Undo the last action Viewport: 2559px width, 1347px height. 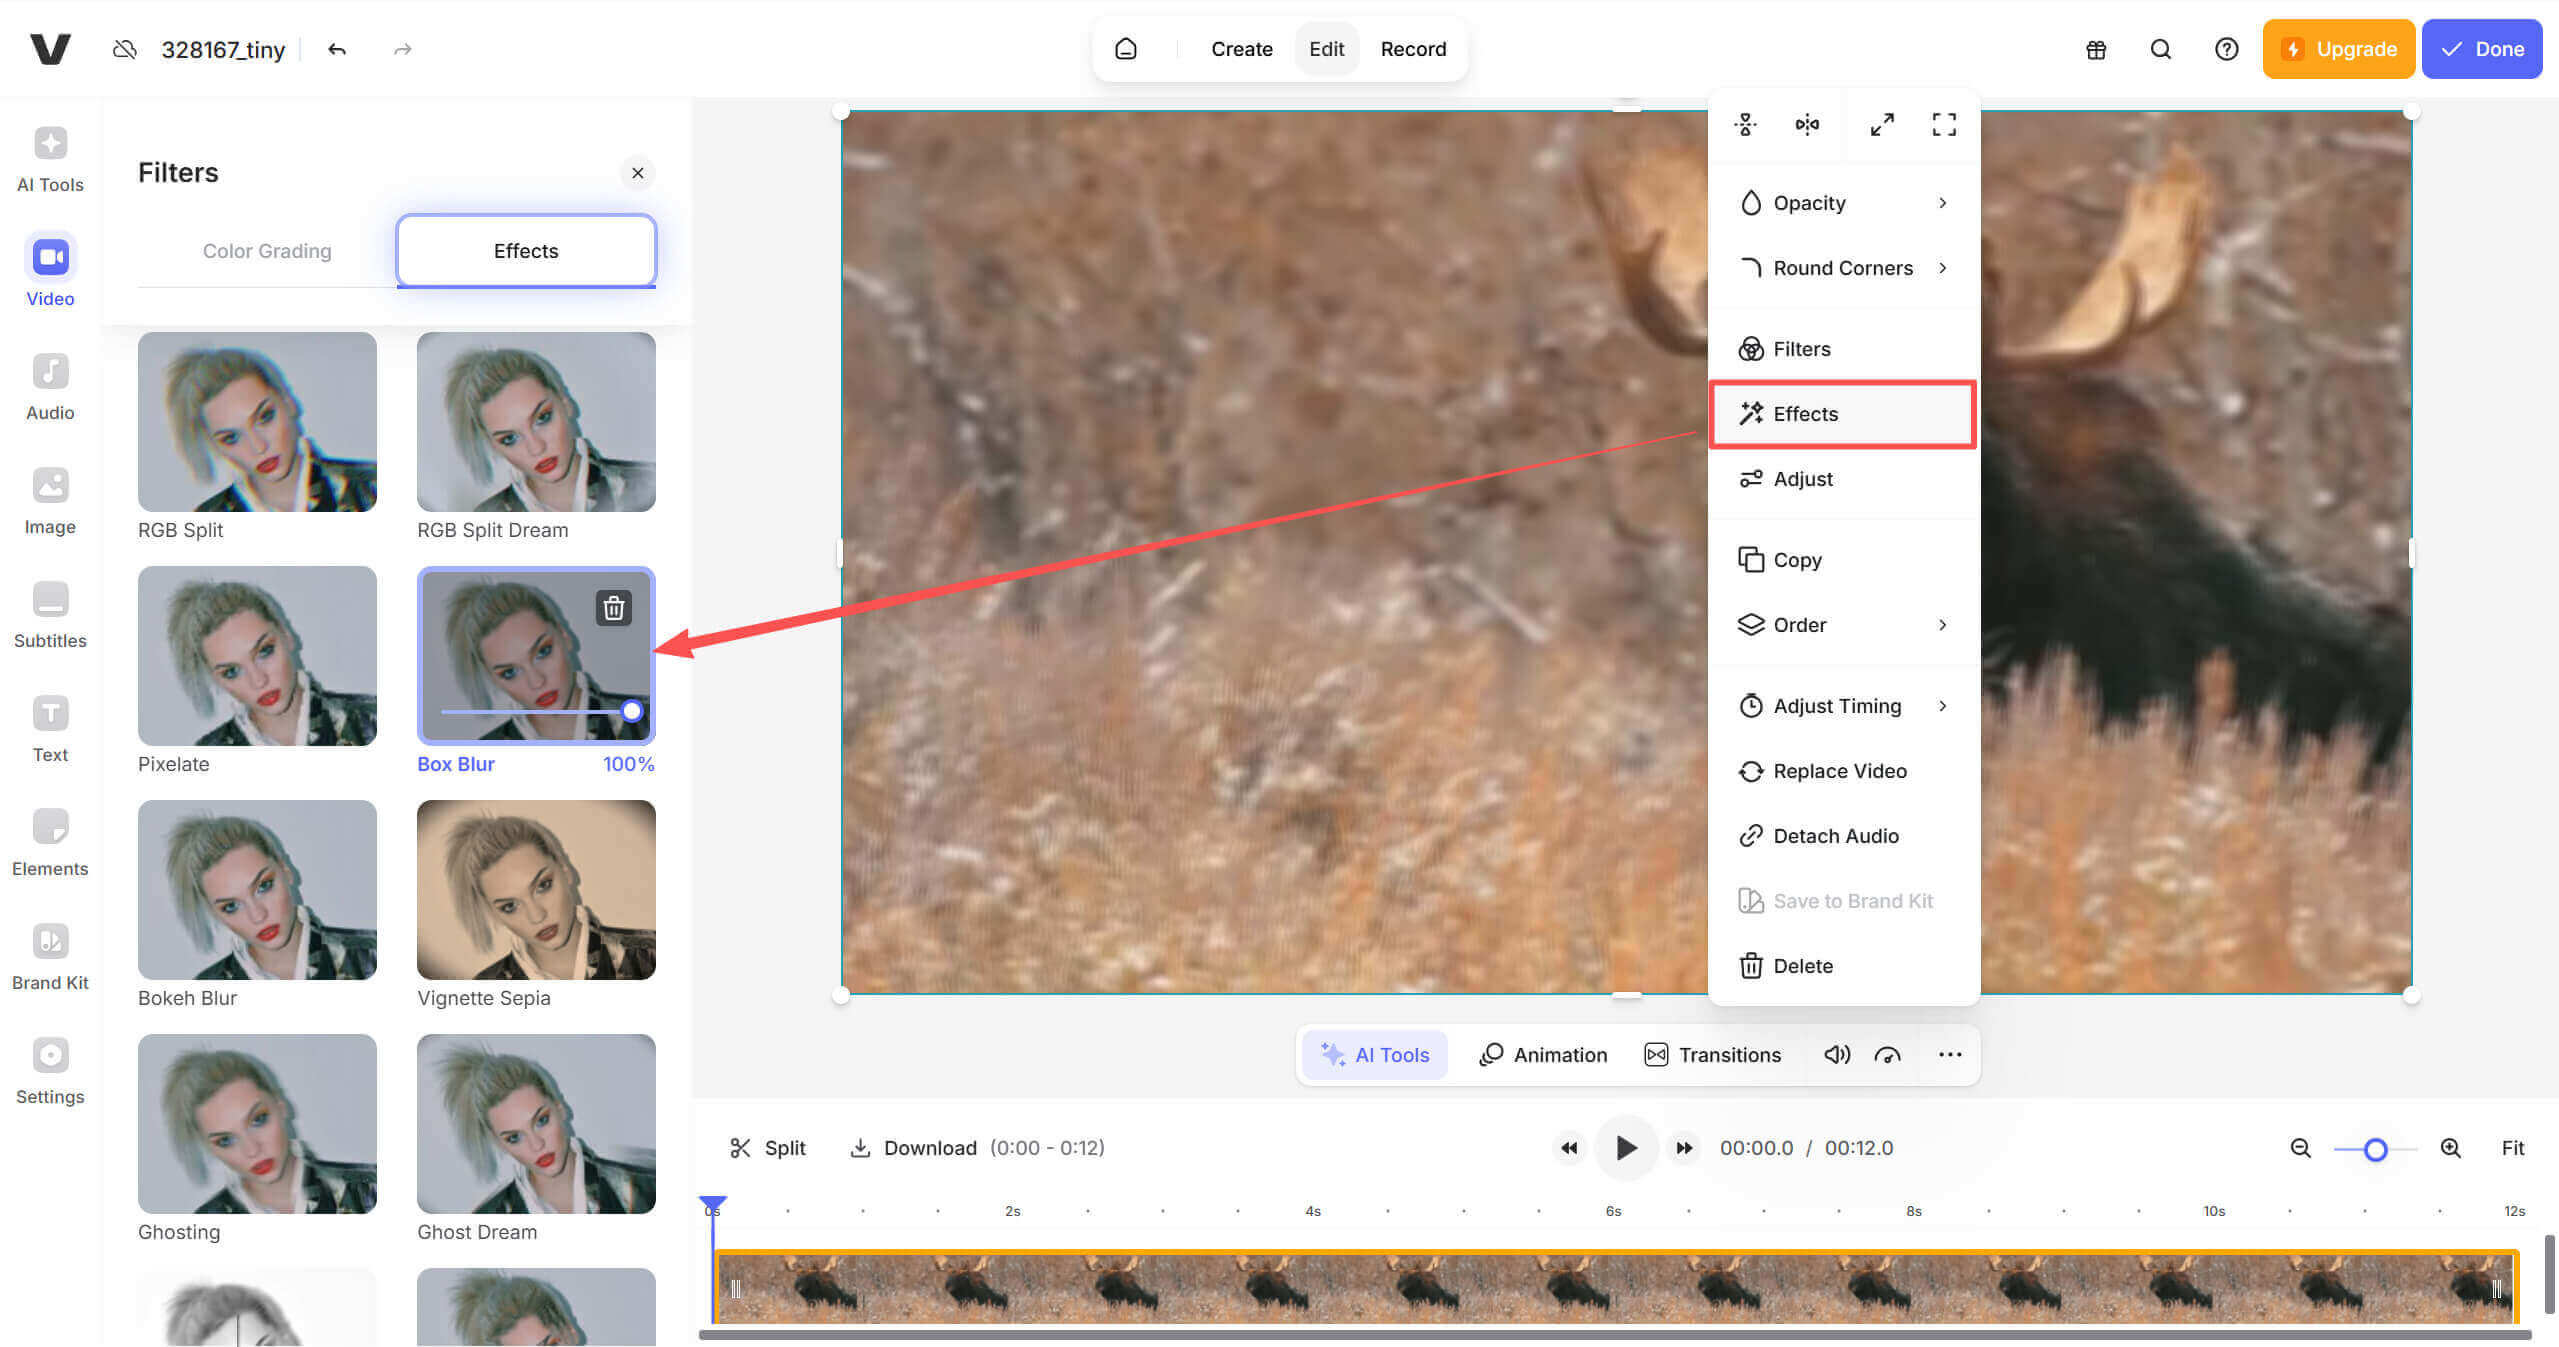pyautogui.click(x=336, y=48)
